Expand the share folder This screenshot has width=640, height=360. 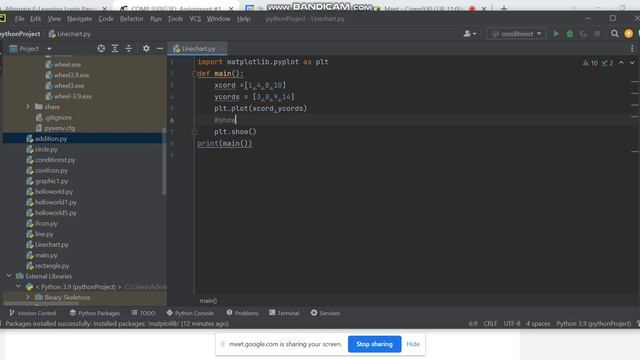(x=28, y=107)
